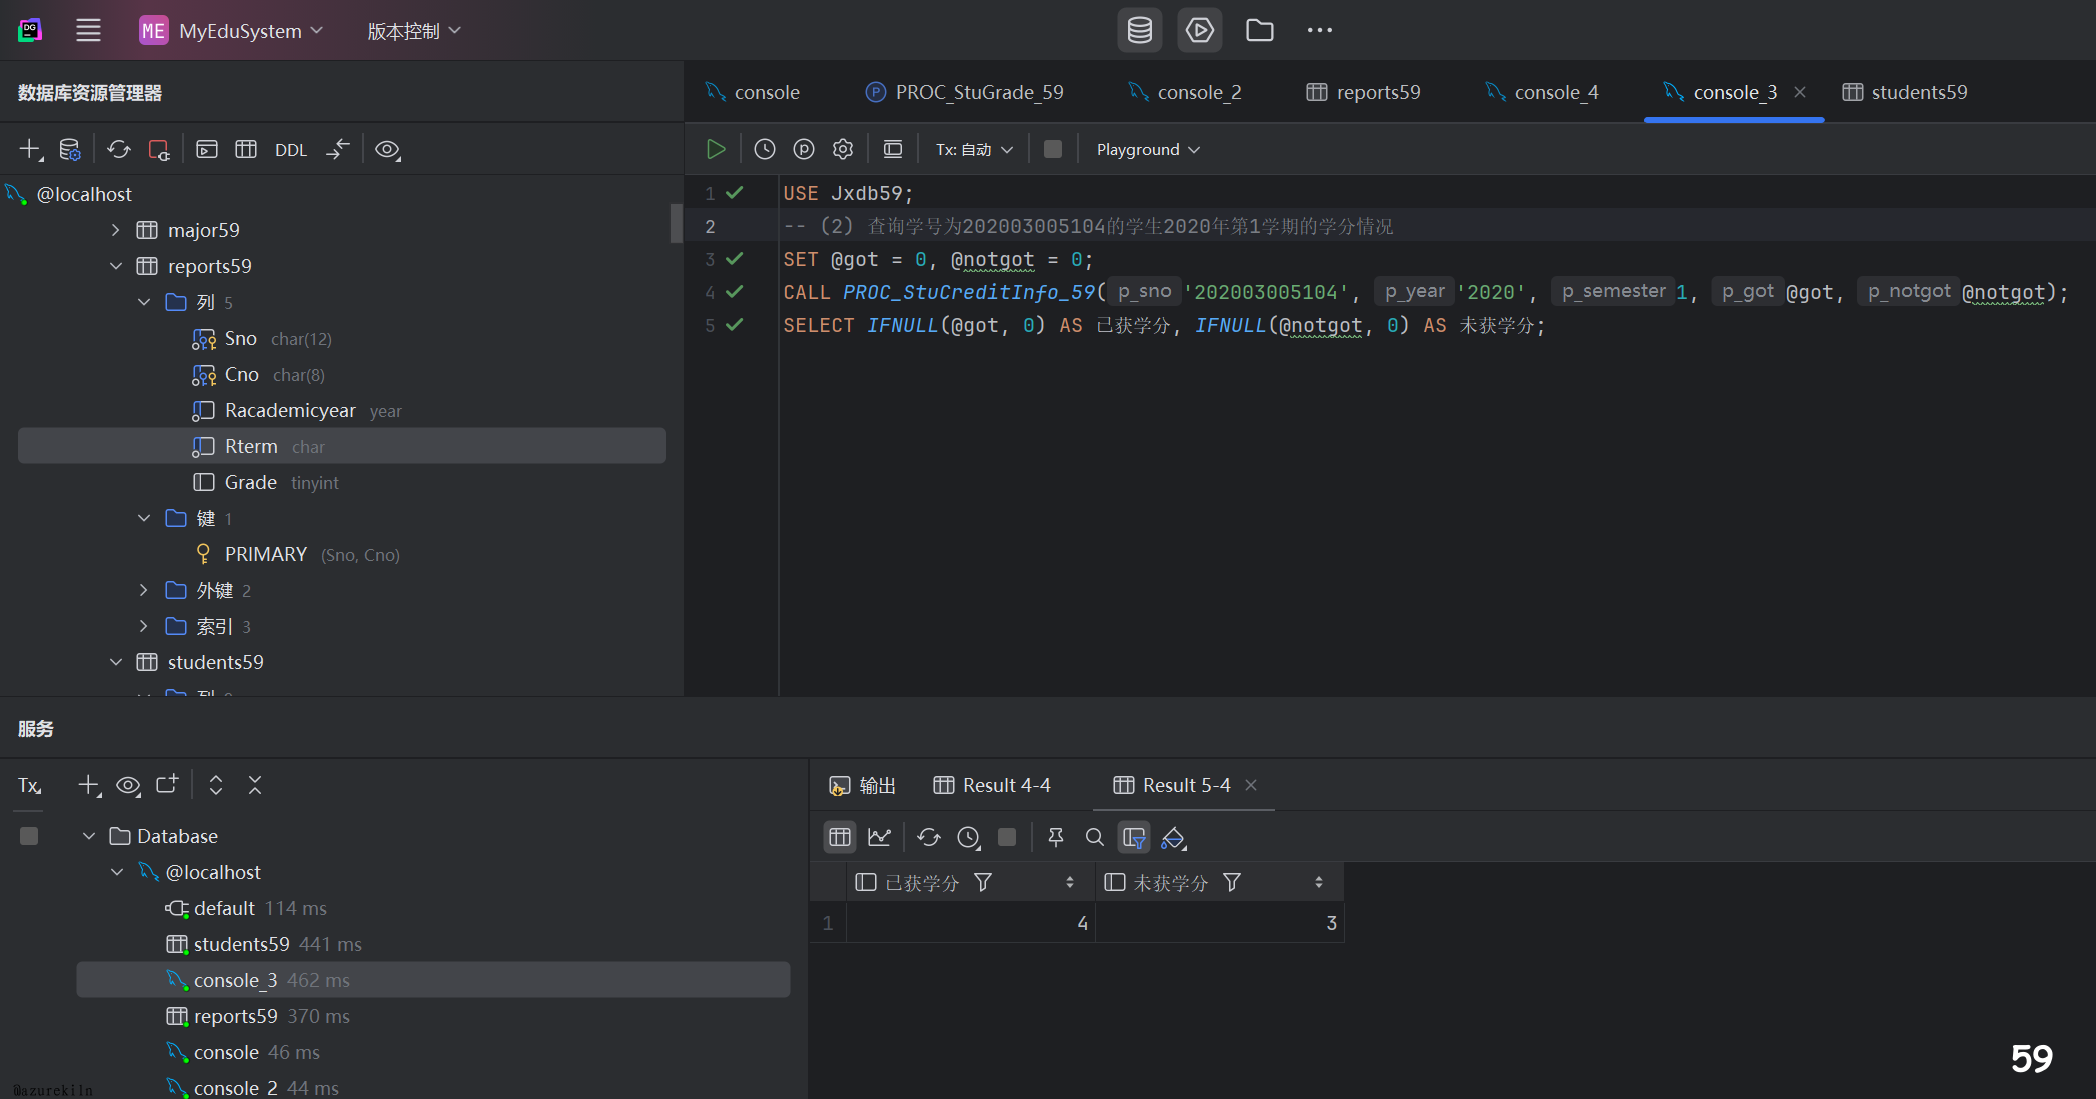Click the DDL button in the database explorer

coord(291,150)
